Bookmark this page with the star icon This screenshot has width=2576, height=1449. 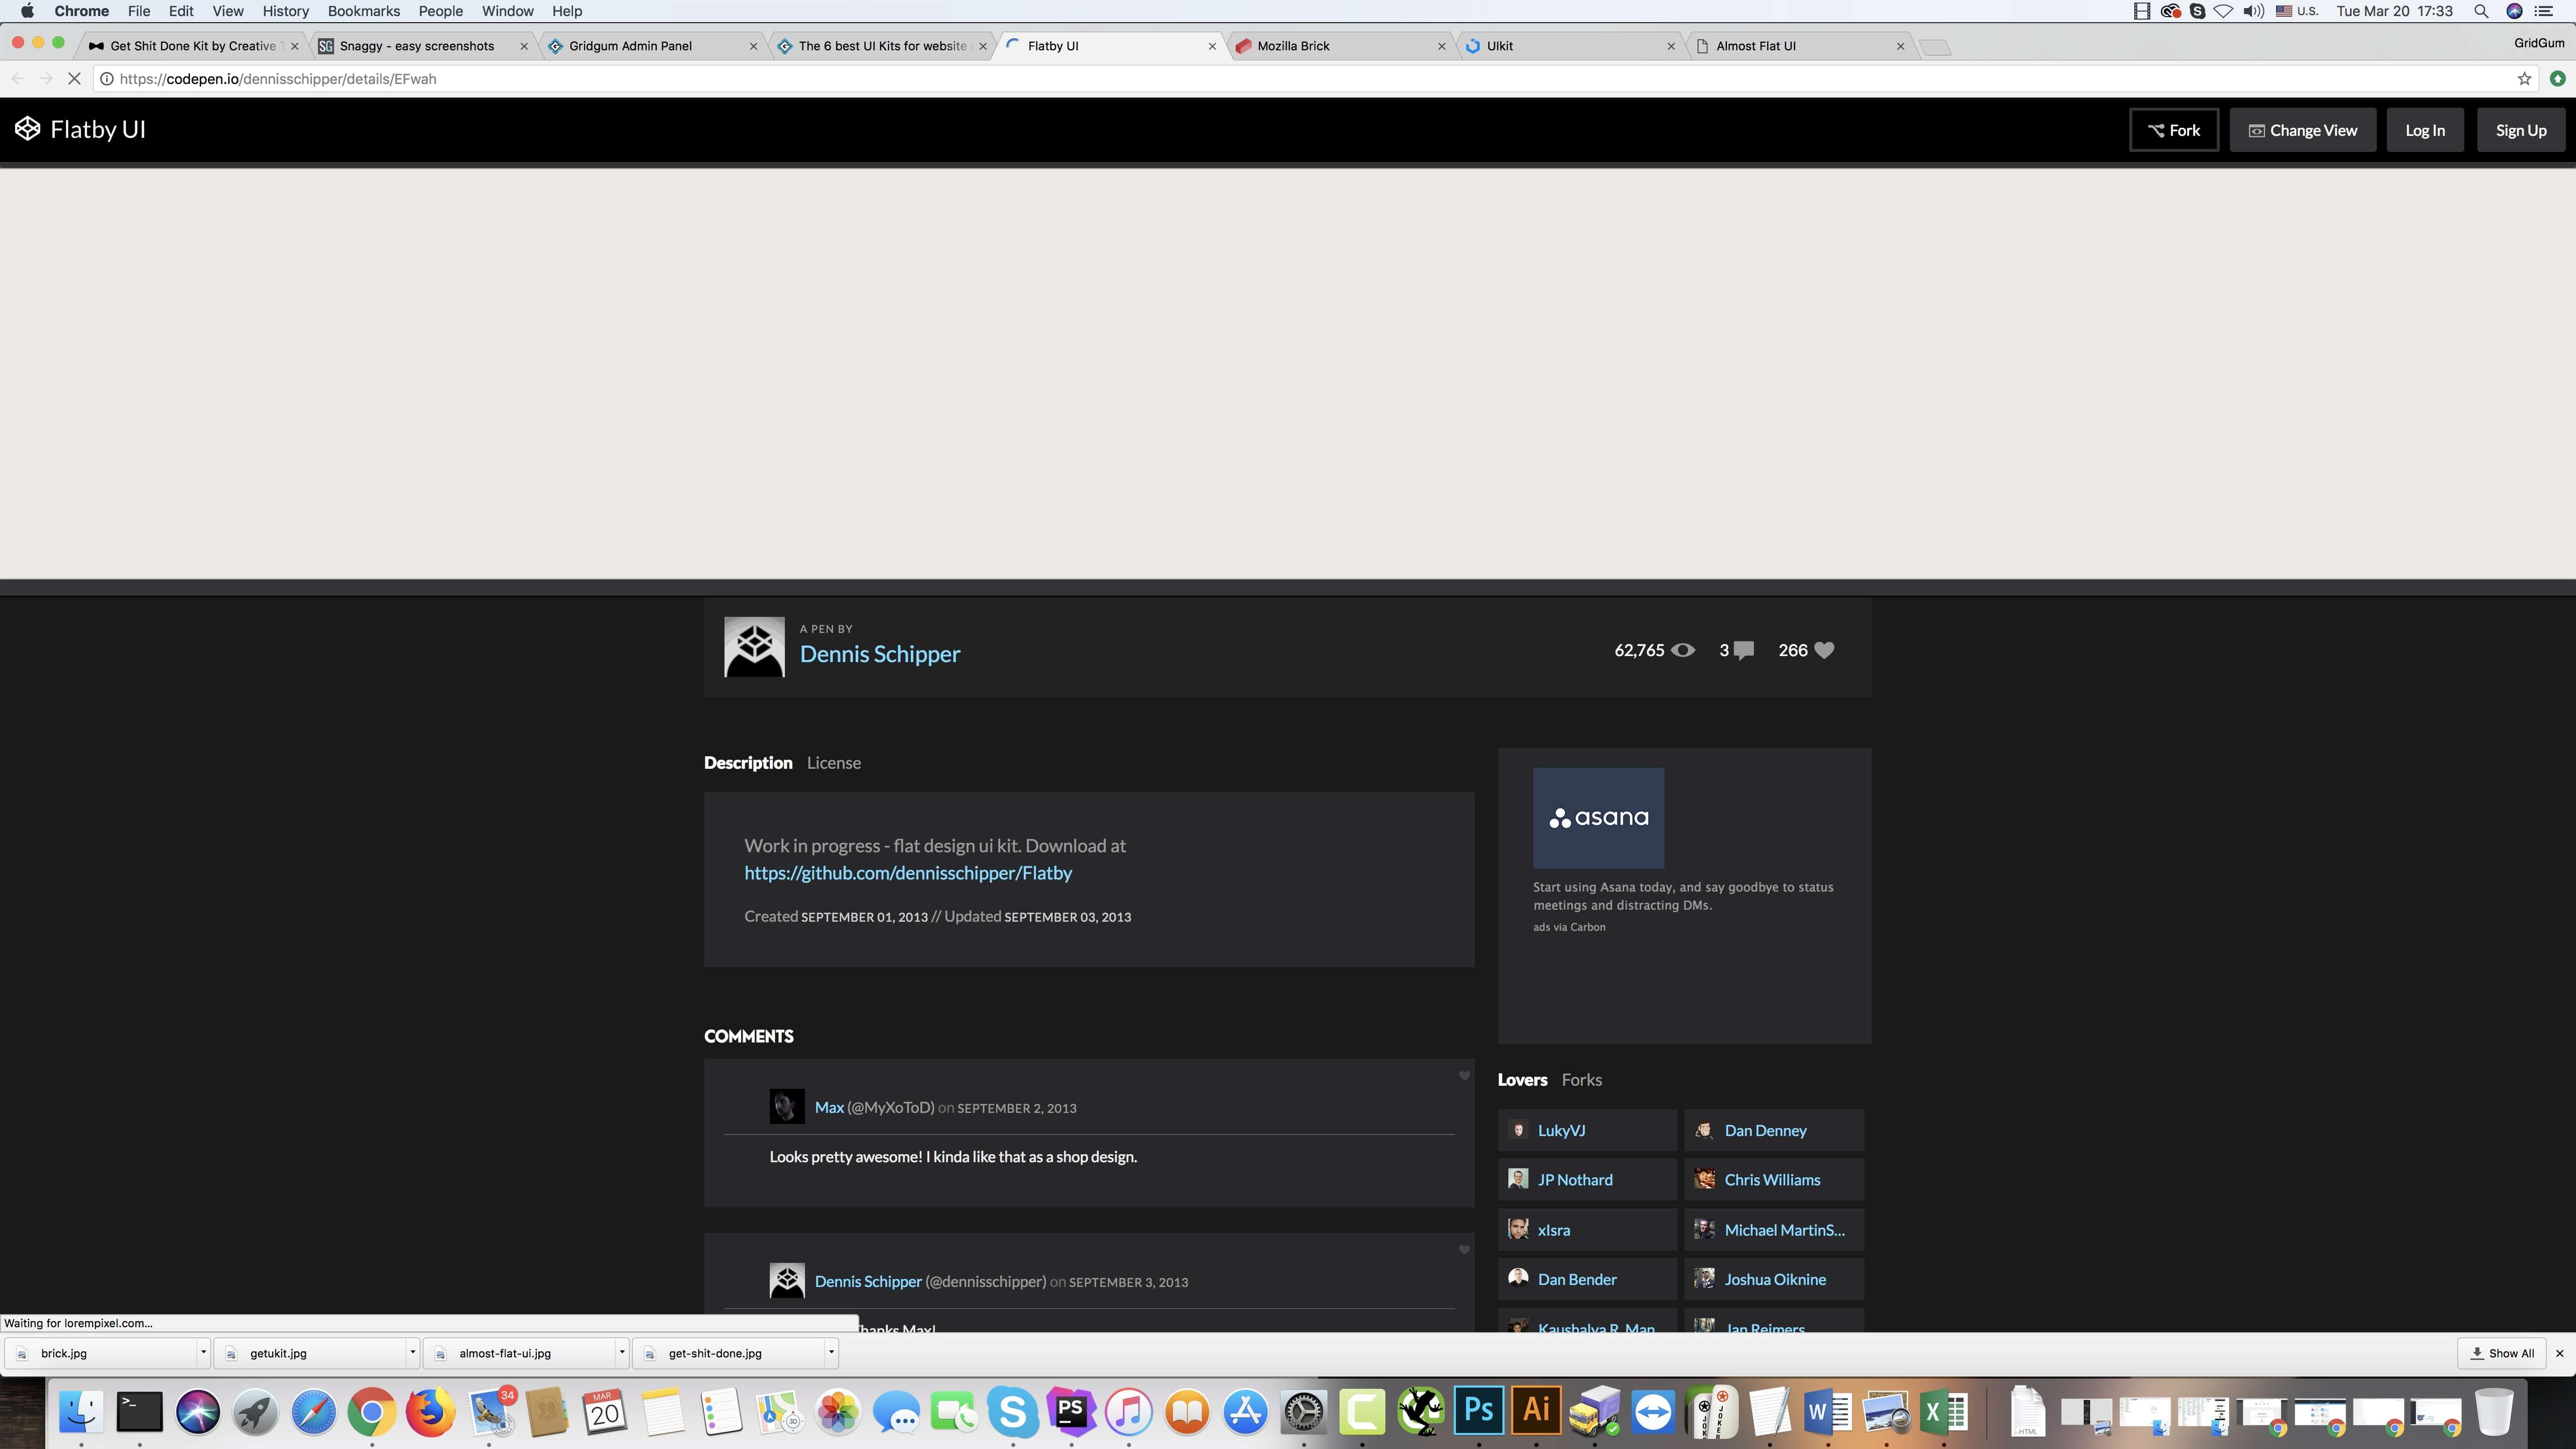2524,79
